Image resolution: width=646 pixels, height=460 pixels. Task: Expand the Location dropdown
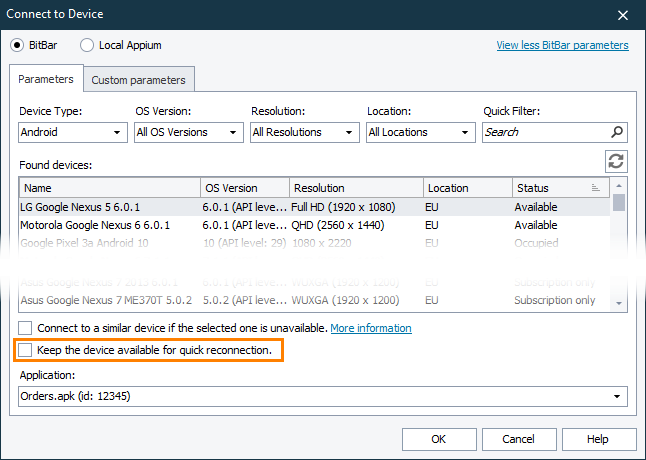(420, 132)
